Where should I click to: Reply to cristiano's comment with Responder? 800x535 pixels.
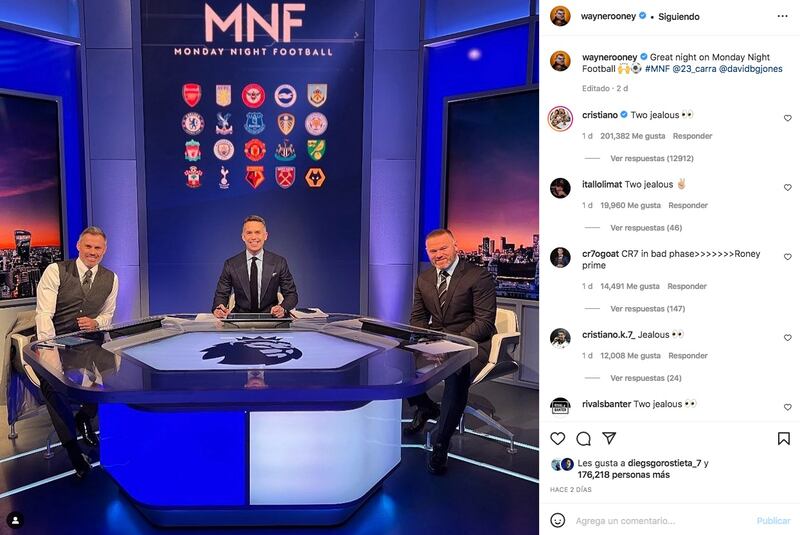692,136
